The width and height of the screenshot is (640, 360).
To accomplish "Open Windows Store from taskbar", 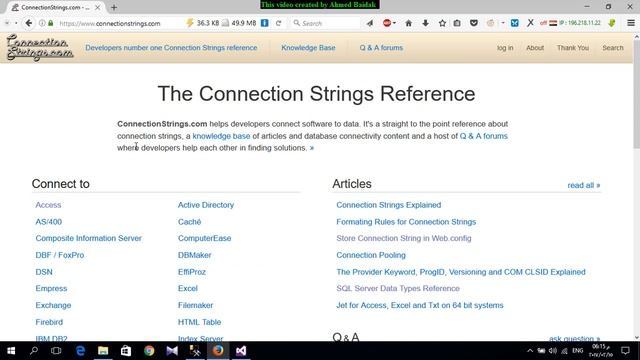I will [x=126, y=351].
